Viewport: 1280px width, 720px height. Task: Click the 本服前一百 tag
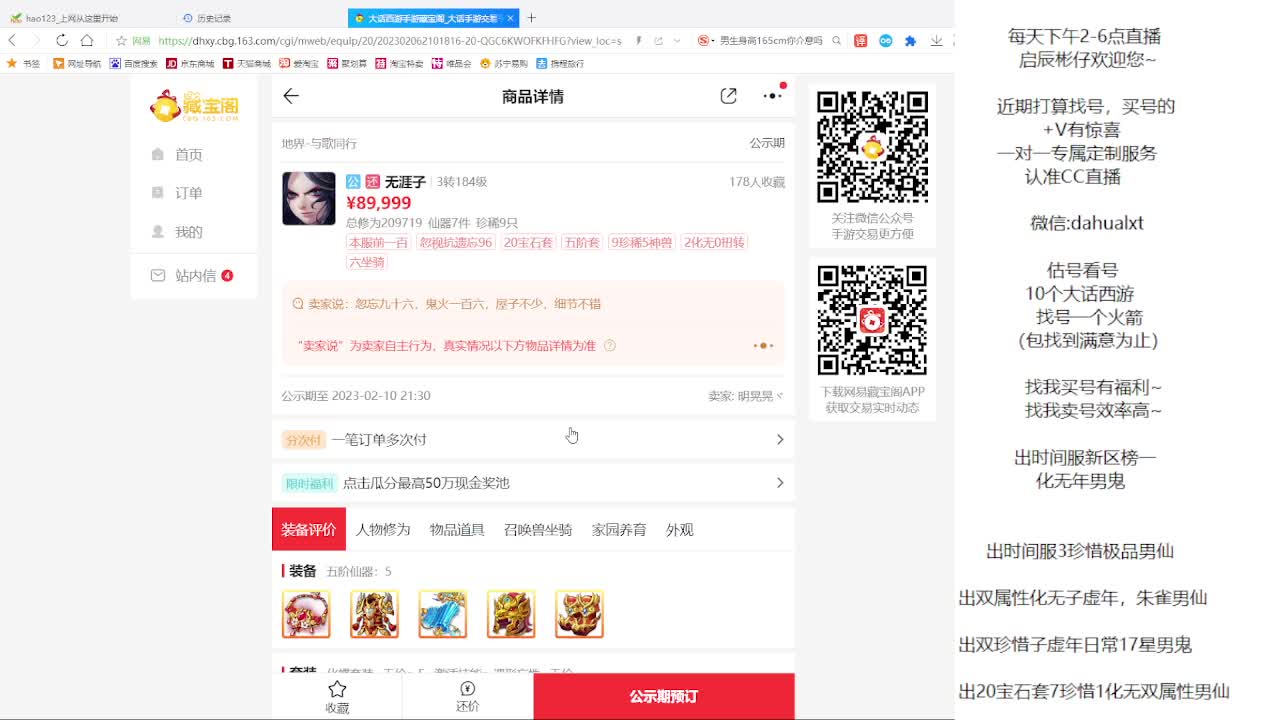379,242
